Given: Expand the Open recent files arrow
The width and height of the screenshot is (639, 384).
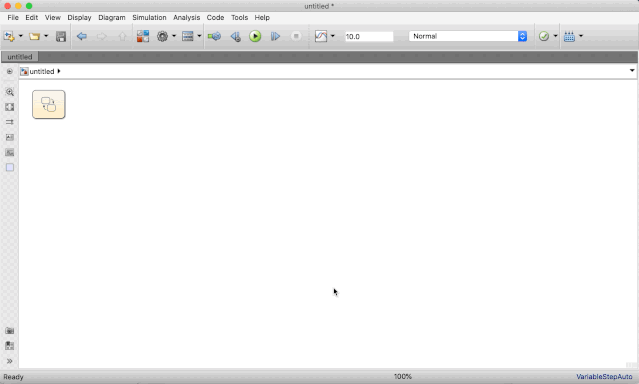Looking at the screenshot, I should point(46,36).
